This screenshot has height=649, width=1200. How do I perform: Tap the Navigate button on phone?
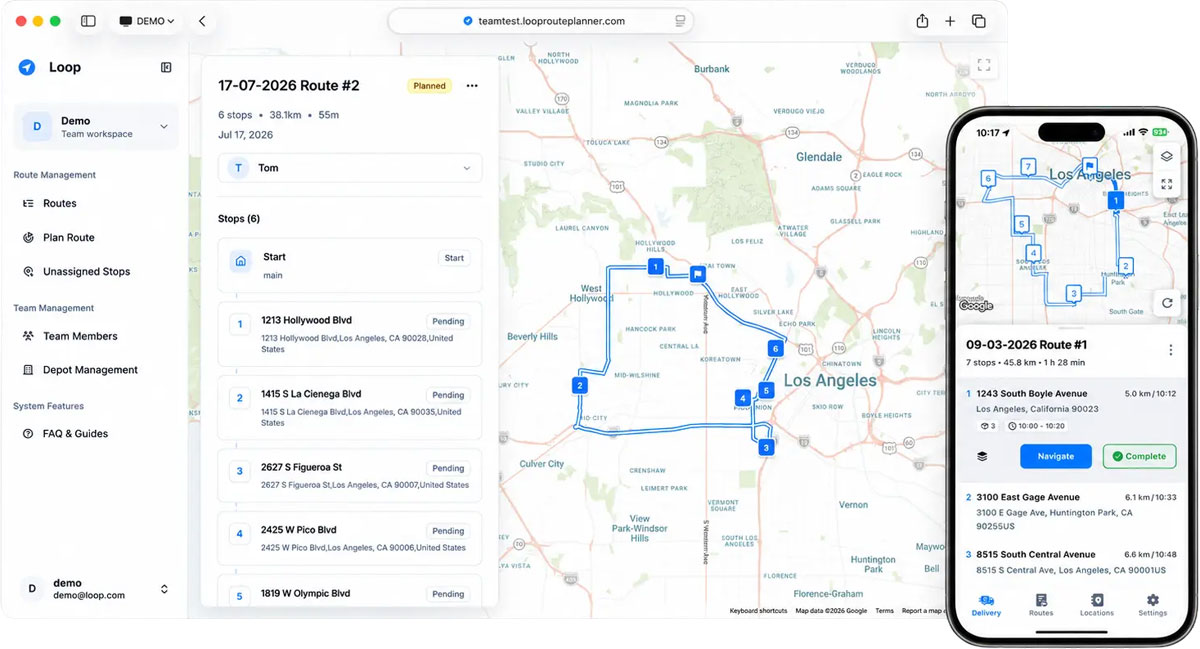1055,456
